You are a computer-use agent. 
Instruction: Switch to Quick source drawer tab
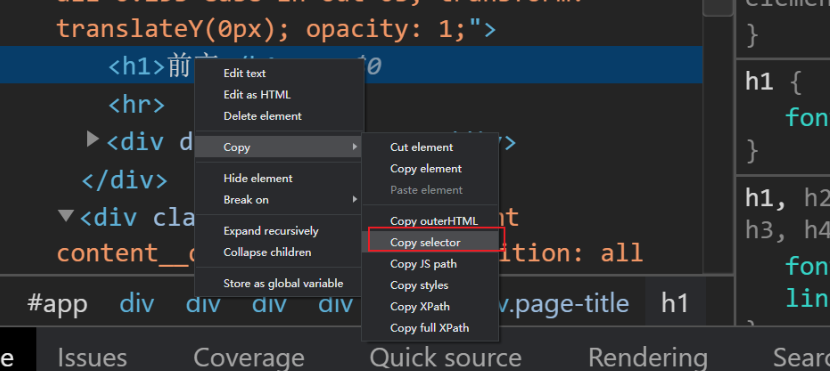(446, 358)
